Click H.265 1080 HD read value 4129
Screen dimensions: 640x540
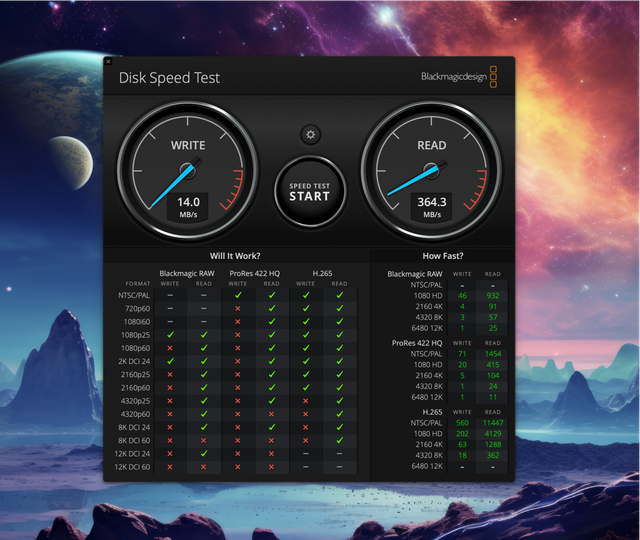pyautogui.click(x=493, y=433)
